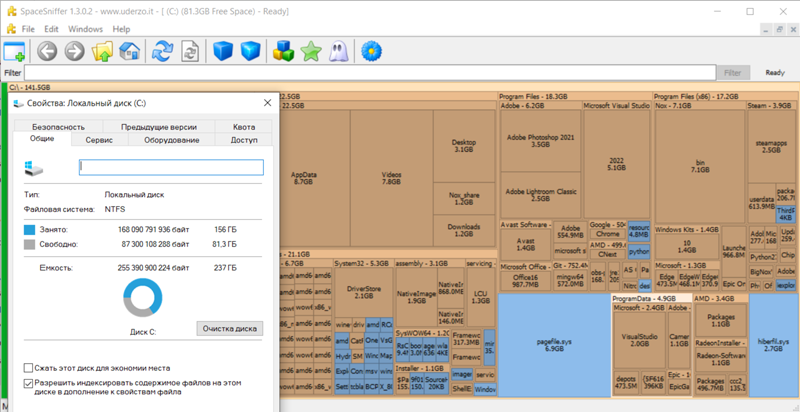
Task: Click the Program Files (x86) - 17.2GB header
Action: [726, 96]
